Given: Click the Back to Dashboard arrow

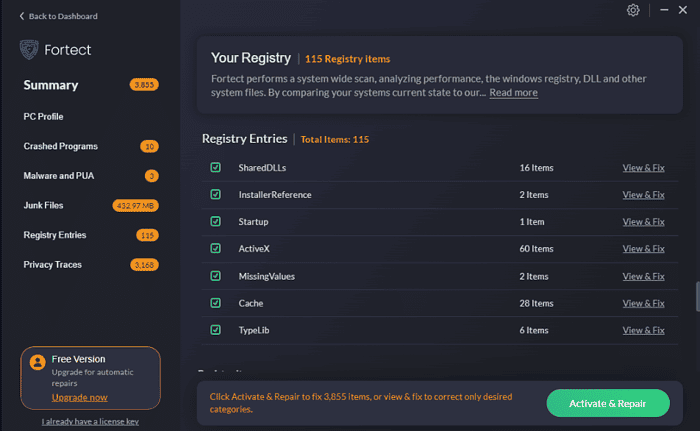Looking at the screenshot, I should (22, 17).
